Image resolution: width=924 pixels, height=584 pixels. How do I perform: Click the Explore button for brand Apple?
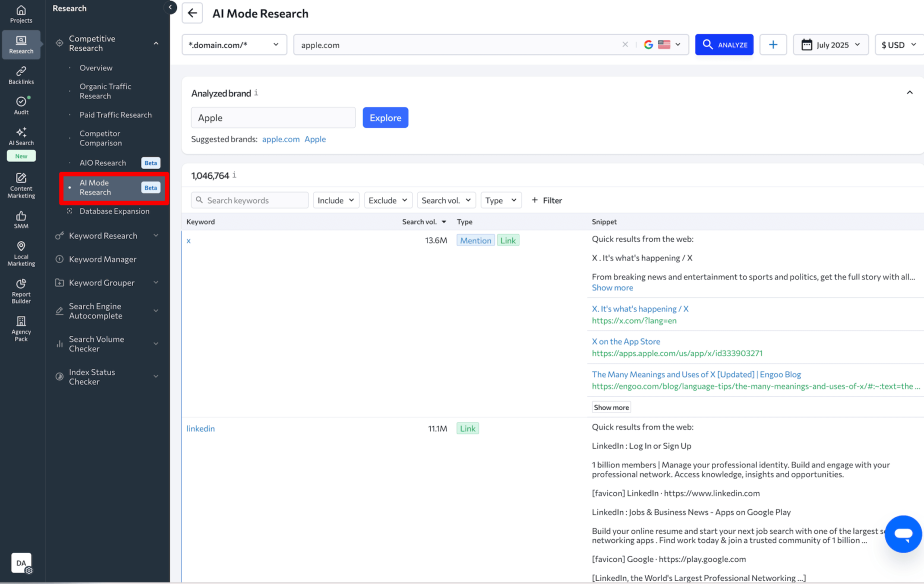click(x=385, y=118)
